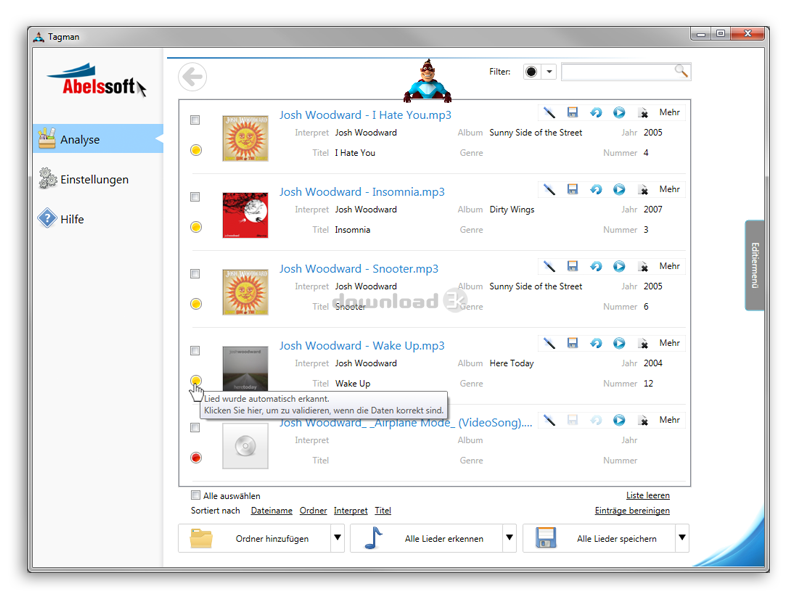Remove Snooter.mp3 from the list
The height and width of the screenshot is (600, 800).
[x=644, y=266]
